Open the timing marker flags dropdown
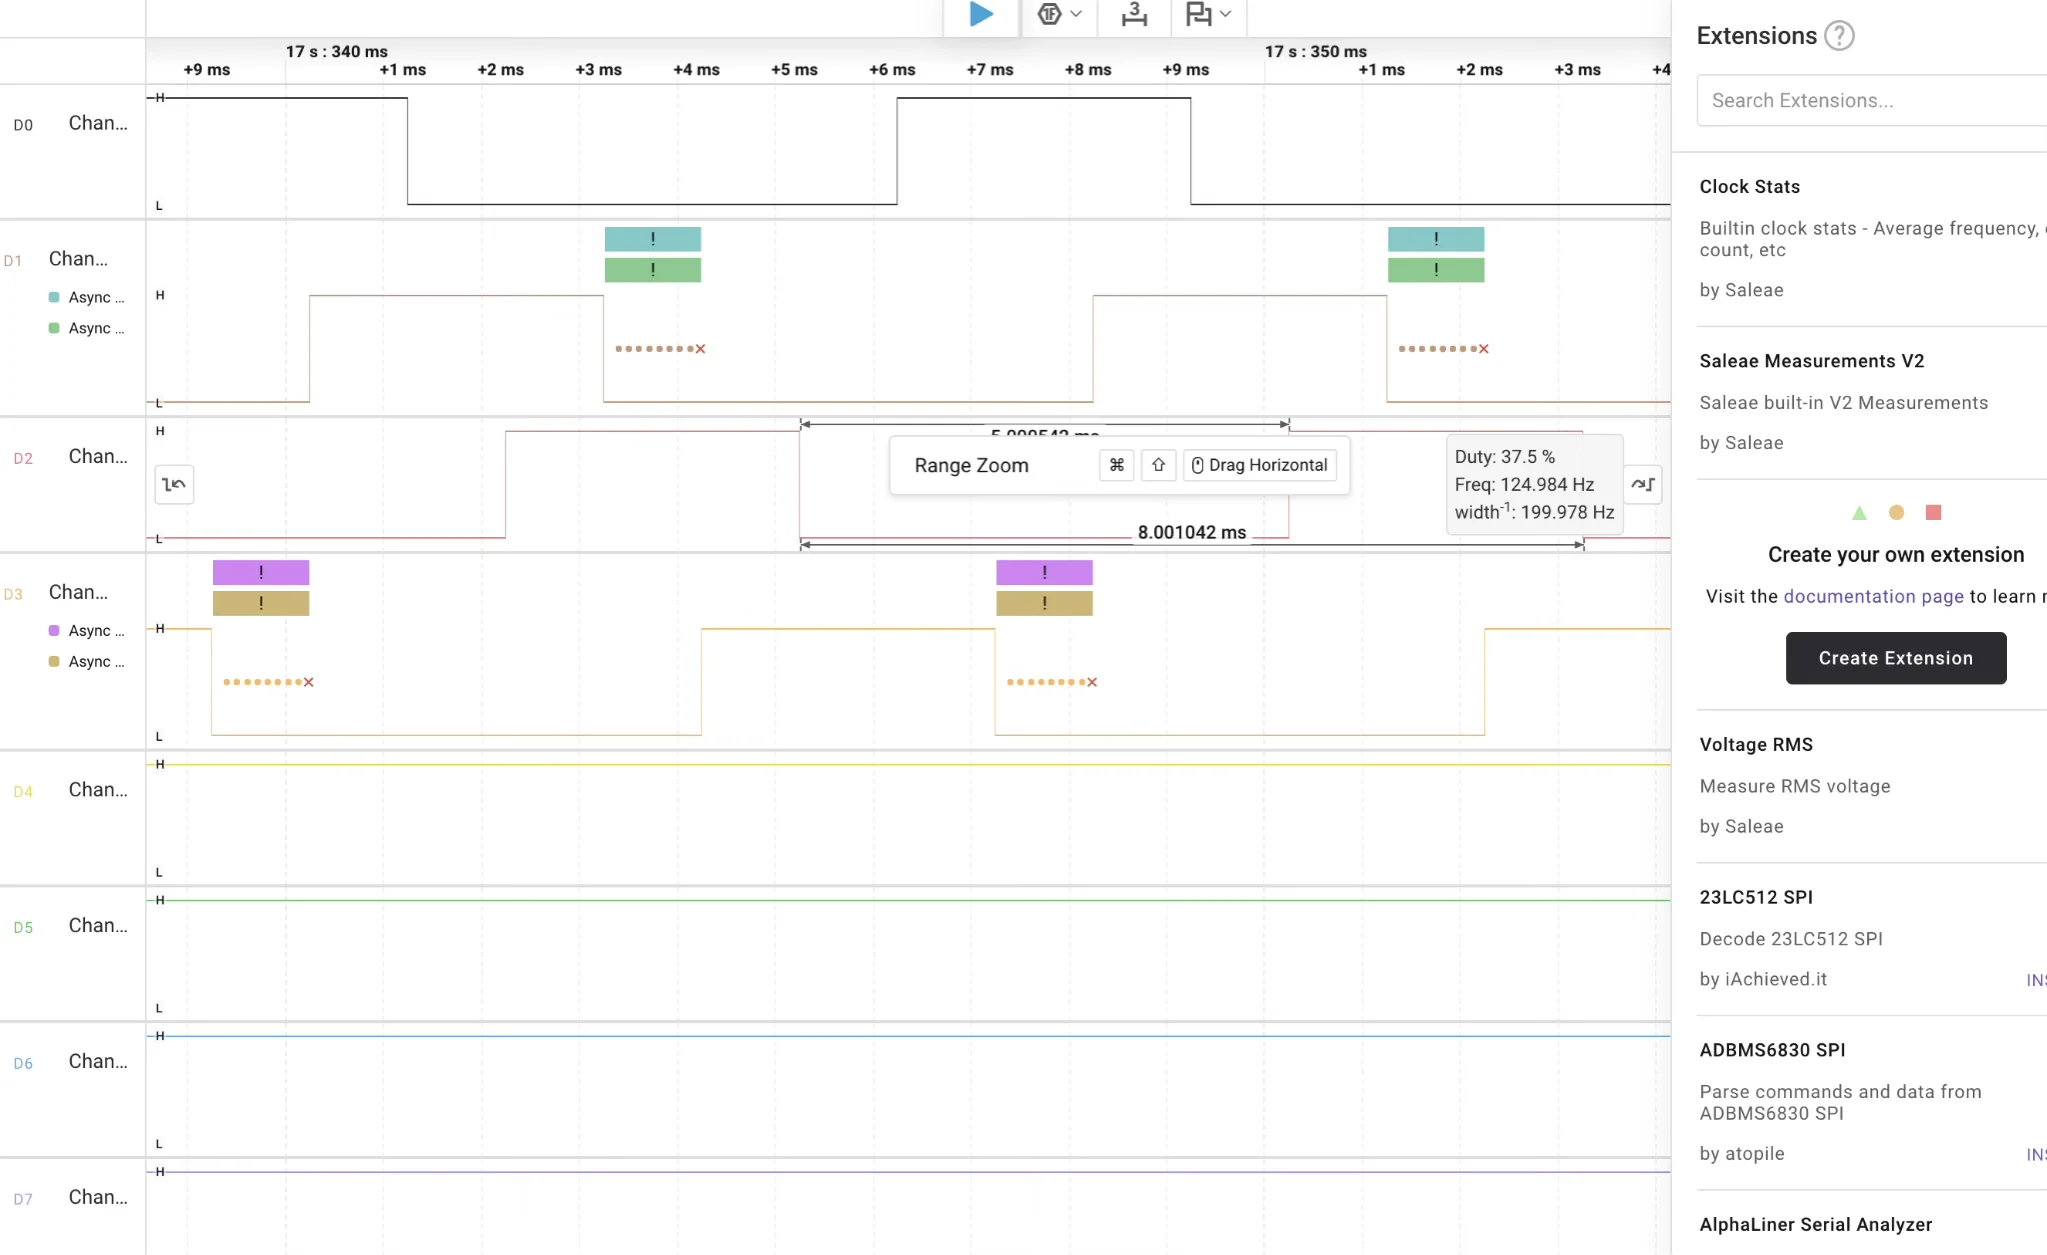 [1208, 14]
